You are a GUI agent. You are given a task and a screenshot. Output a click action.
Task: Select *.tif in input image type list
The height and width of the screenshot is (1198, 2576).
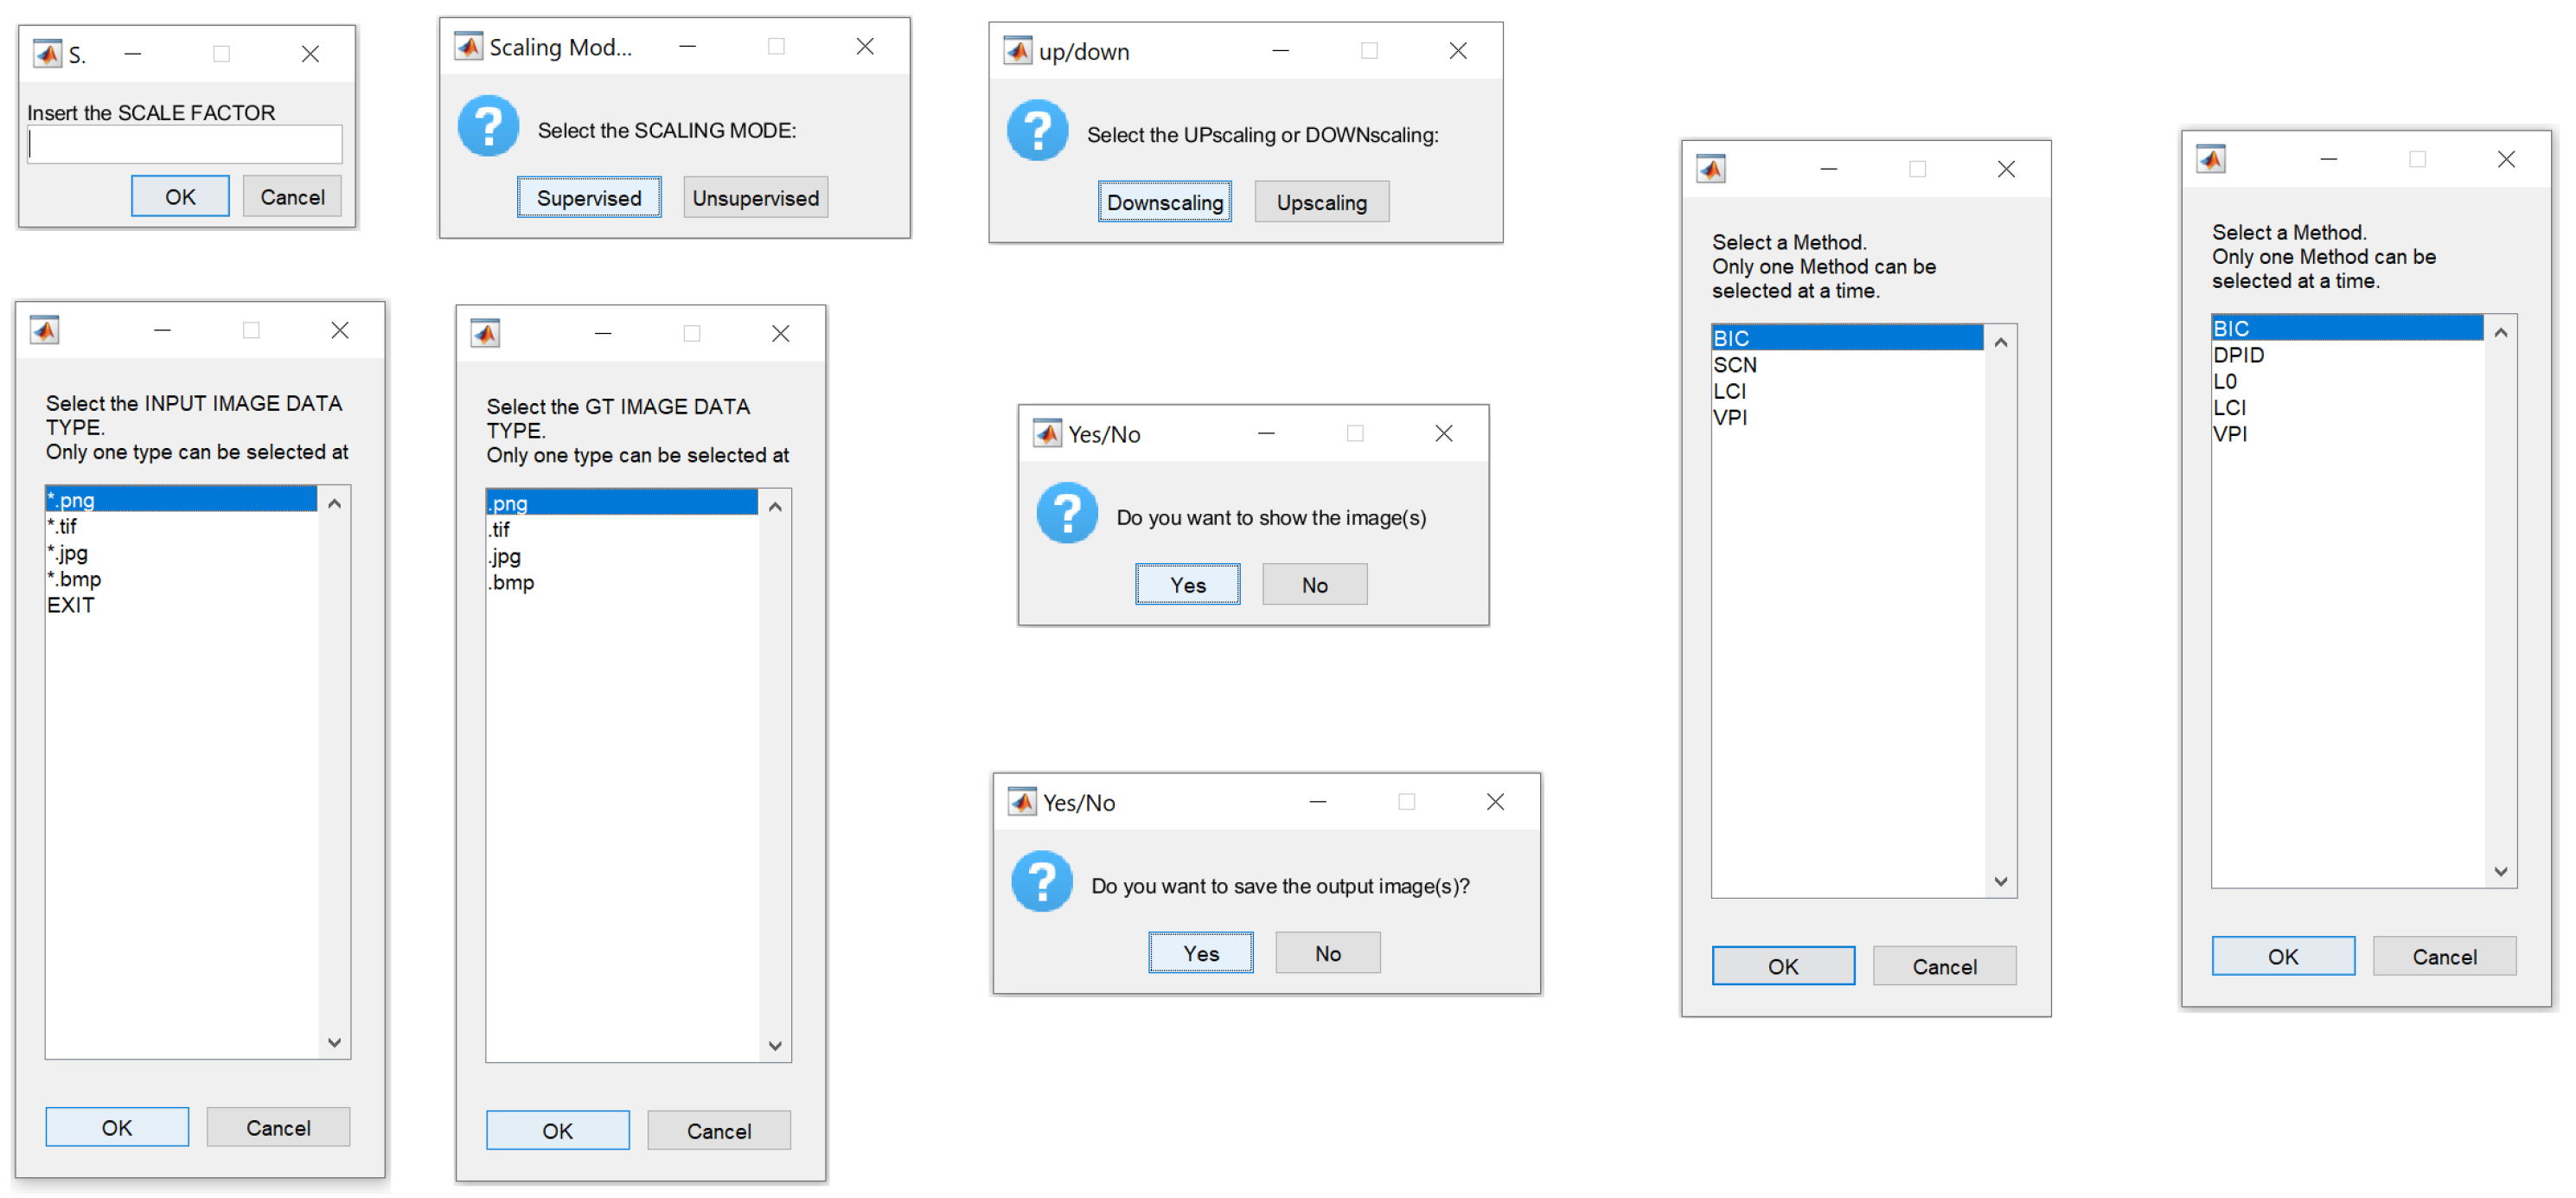pos(63,526)
